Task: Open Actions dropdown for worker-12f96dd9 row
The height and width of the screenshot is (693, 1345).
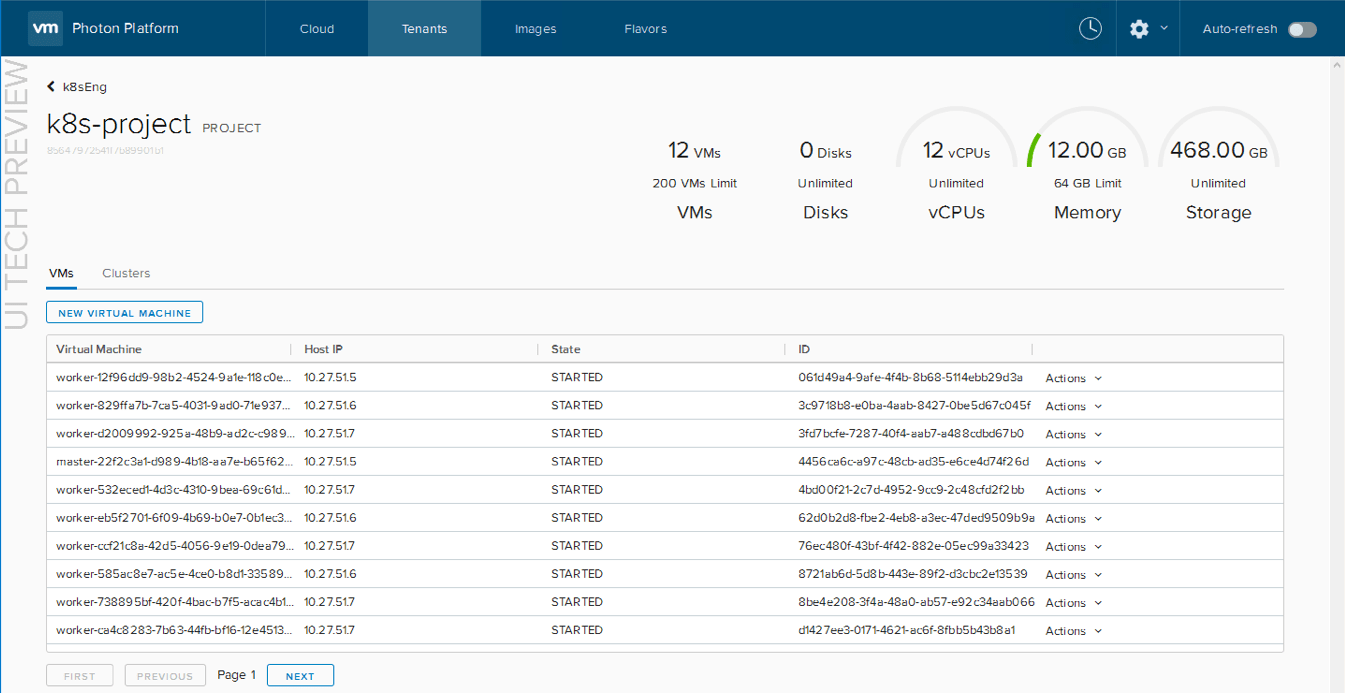Action: pos(1074,378)
